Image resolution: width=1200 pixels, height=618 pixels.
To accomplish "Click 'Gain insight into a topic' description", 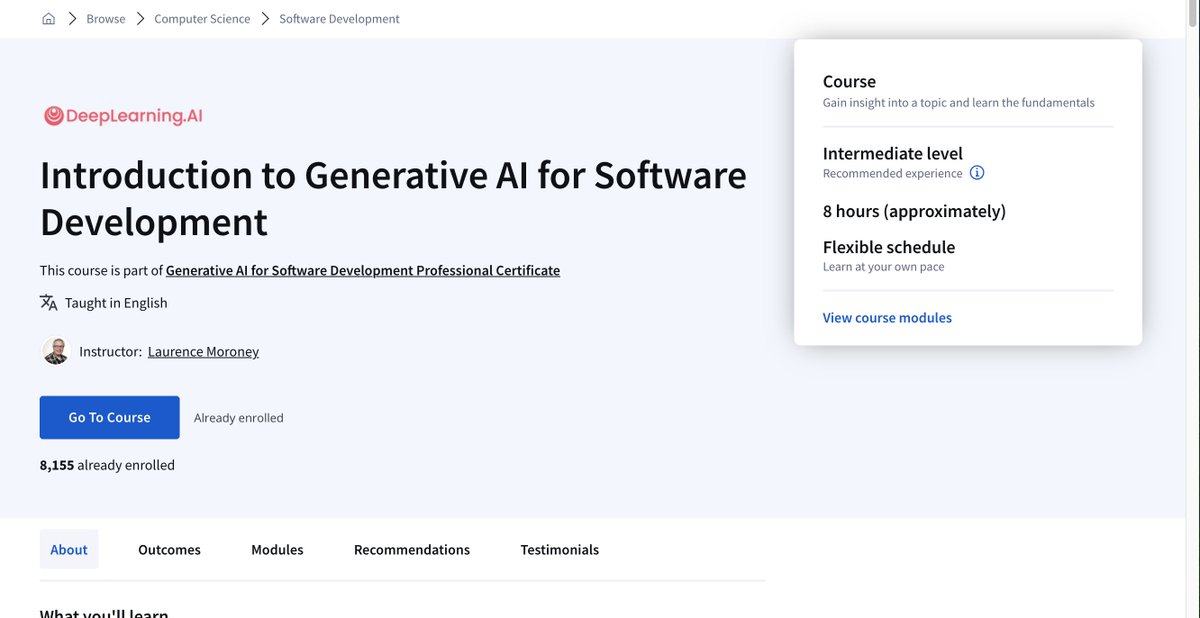I will click(x=958, y=102).
